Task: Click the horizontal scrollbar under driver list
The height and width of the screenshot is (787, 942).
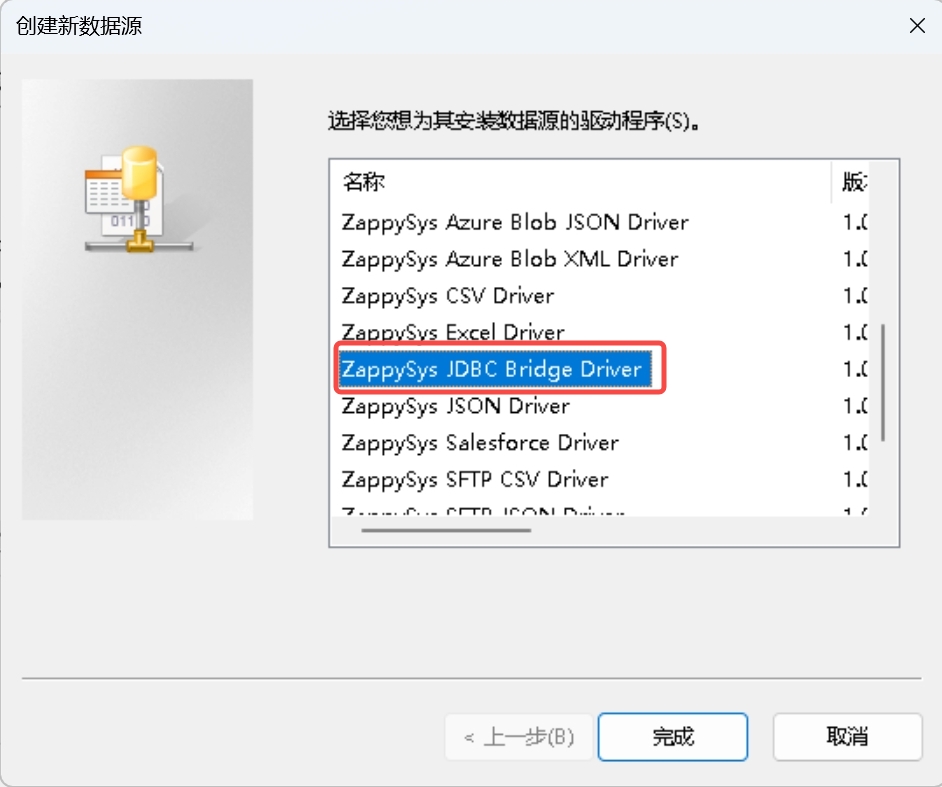Action: [x=480, y=529]
